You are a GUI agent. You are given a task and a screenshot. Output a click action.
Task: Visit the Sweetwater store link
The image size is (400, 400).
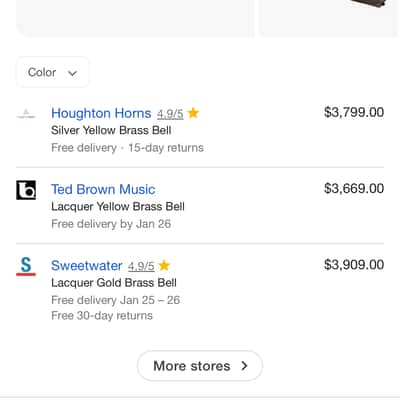click(x=87, y=266)
